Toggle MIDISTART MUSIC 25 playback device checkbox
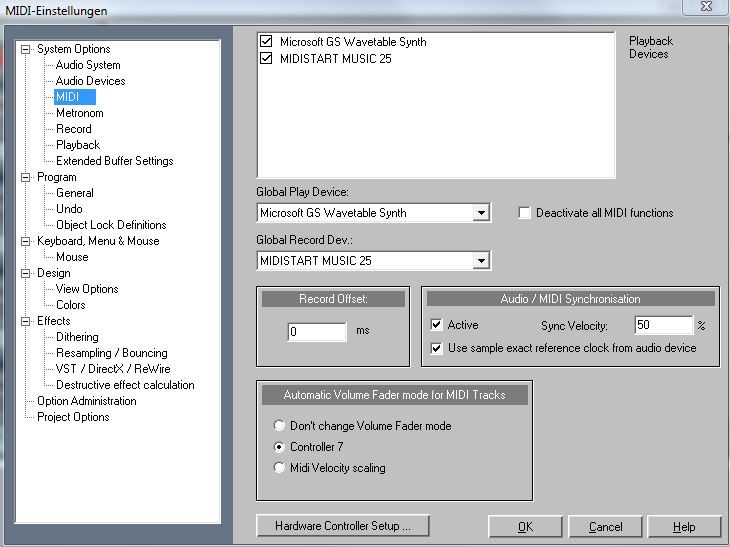The width and height of the screenshot is (730, 547). point(266,59)
